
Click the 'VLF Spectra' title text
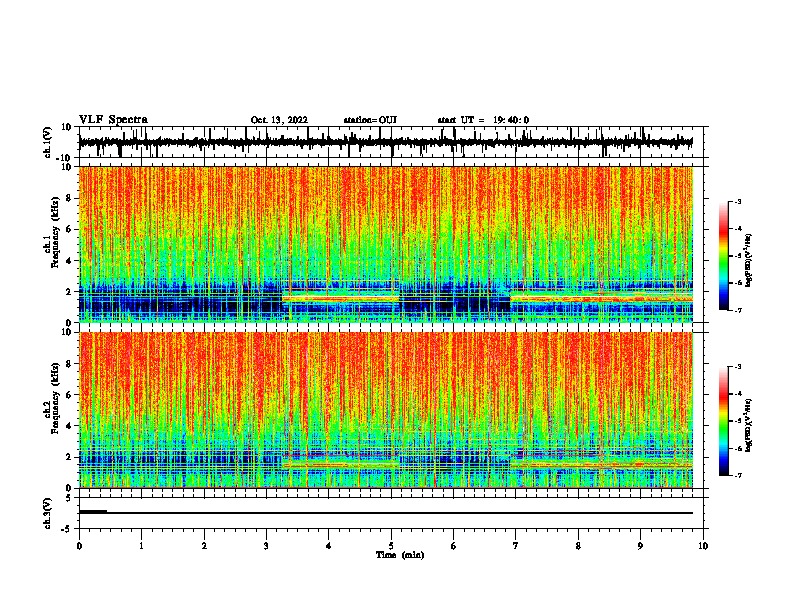tap(113, 120)
